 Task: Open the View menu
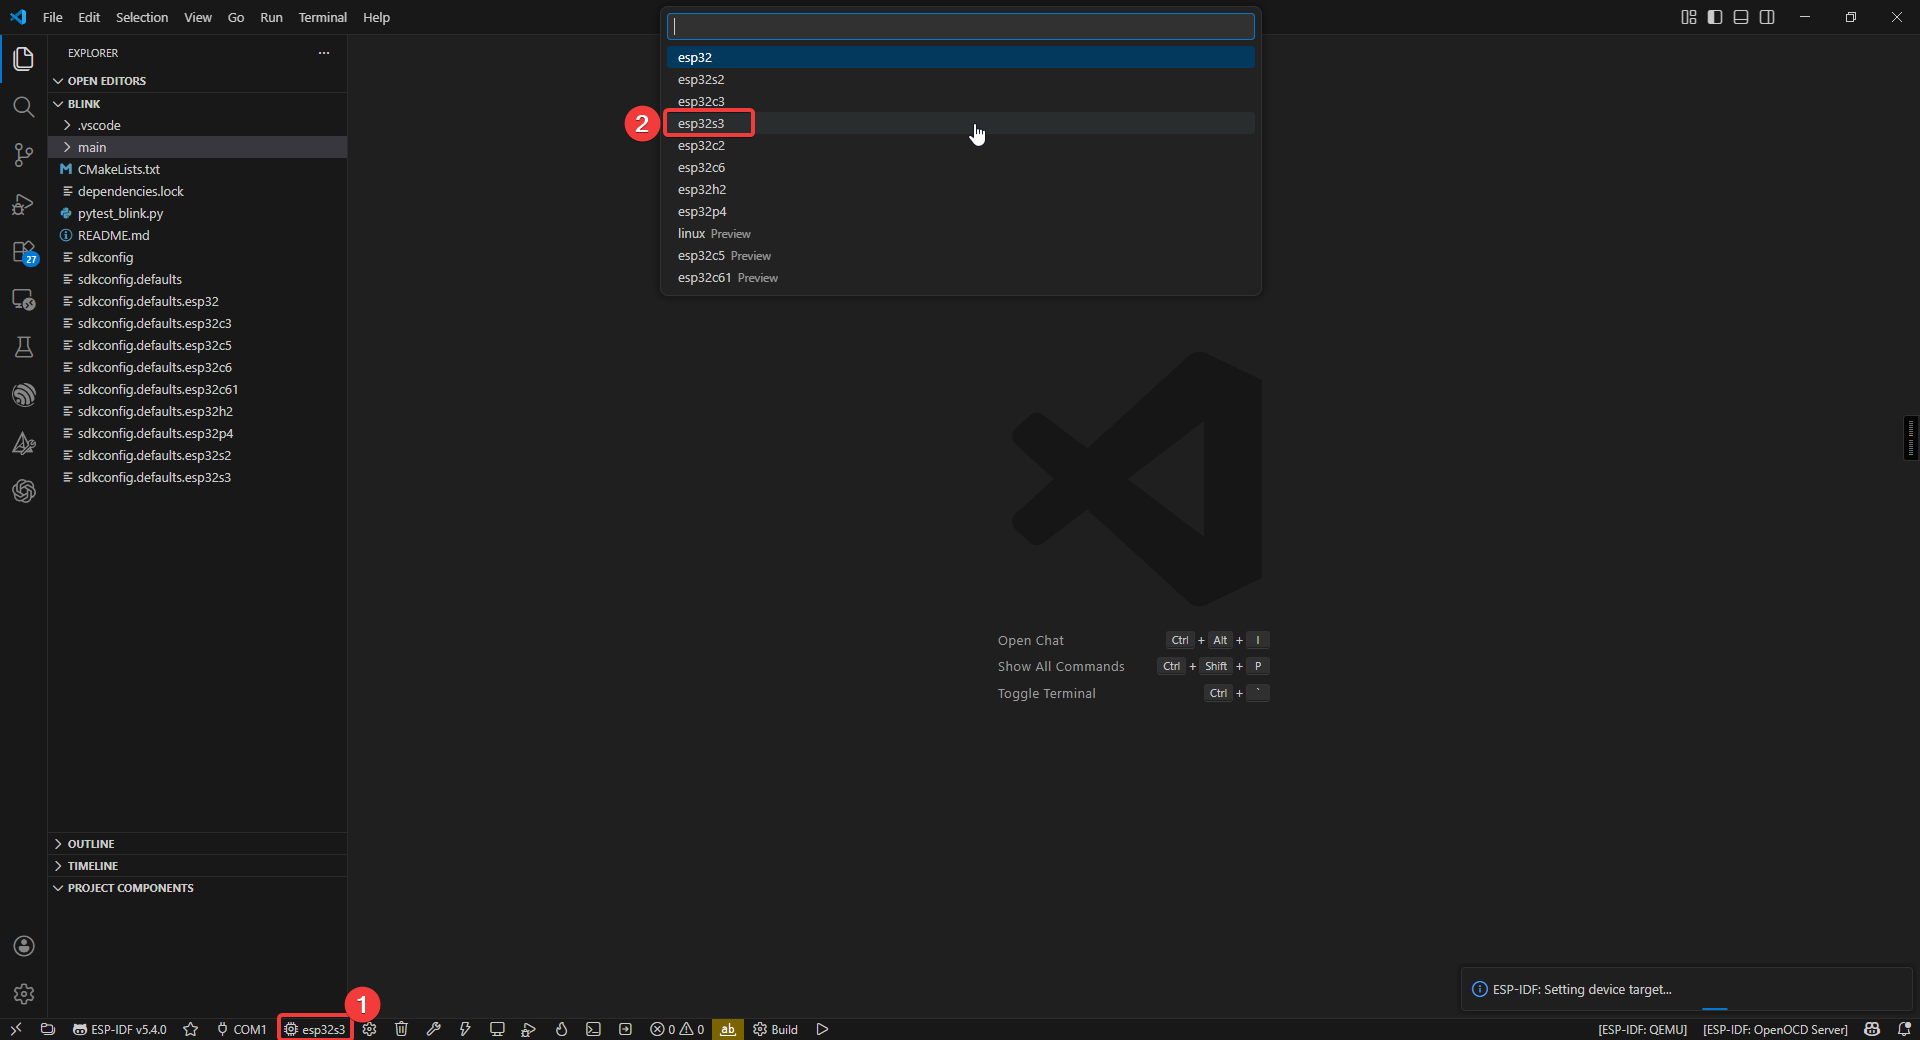tap(198, 17)
